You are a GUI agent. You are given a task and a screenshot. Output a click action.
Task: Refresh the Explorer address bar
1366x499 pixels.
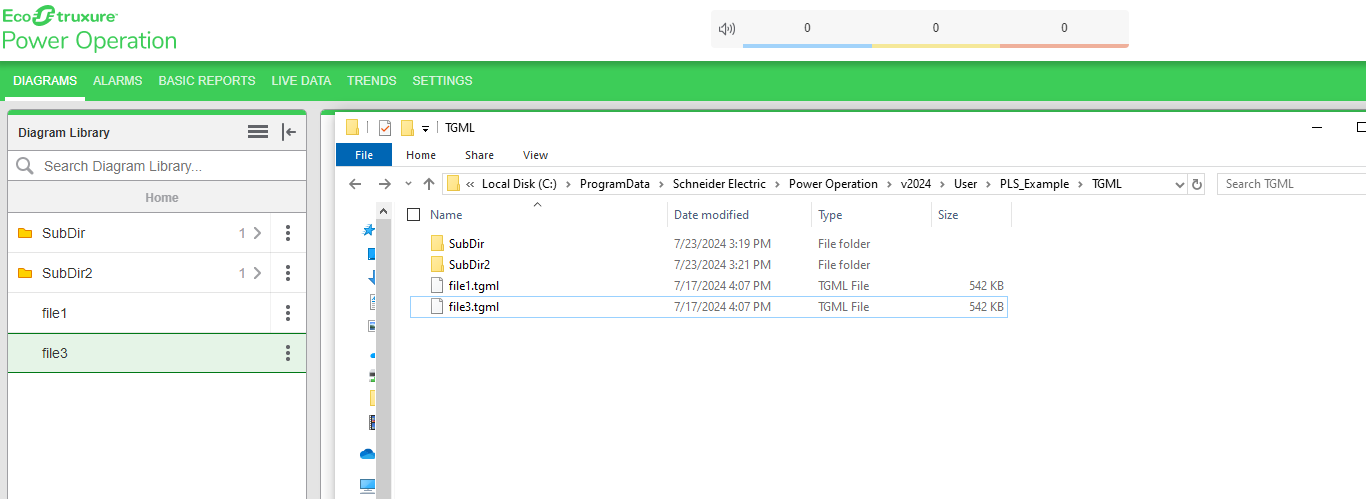coord(1197,184)
